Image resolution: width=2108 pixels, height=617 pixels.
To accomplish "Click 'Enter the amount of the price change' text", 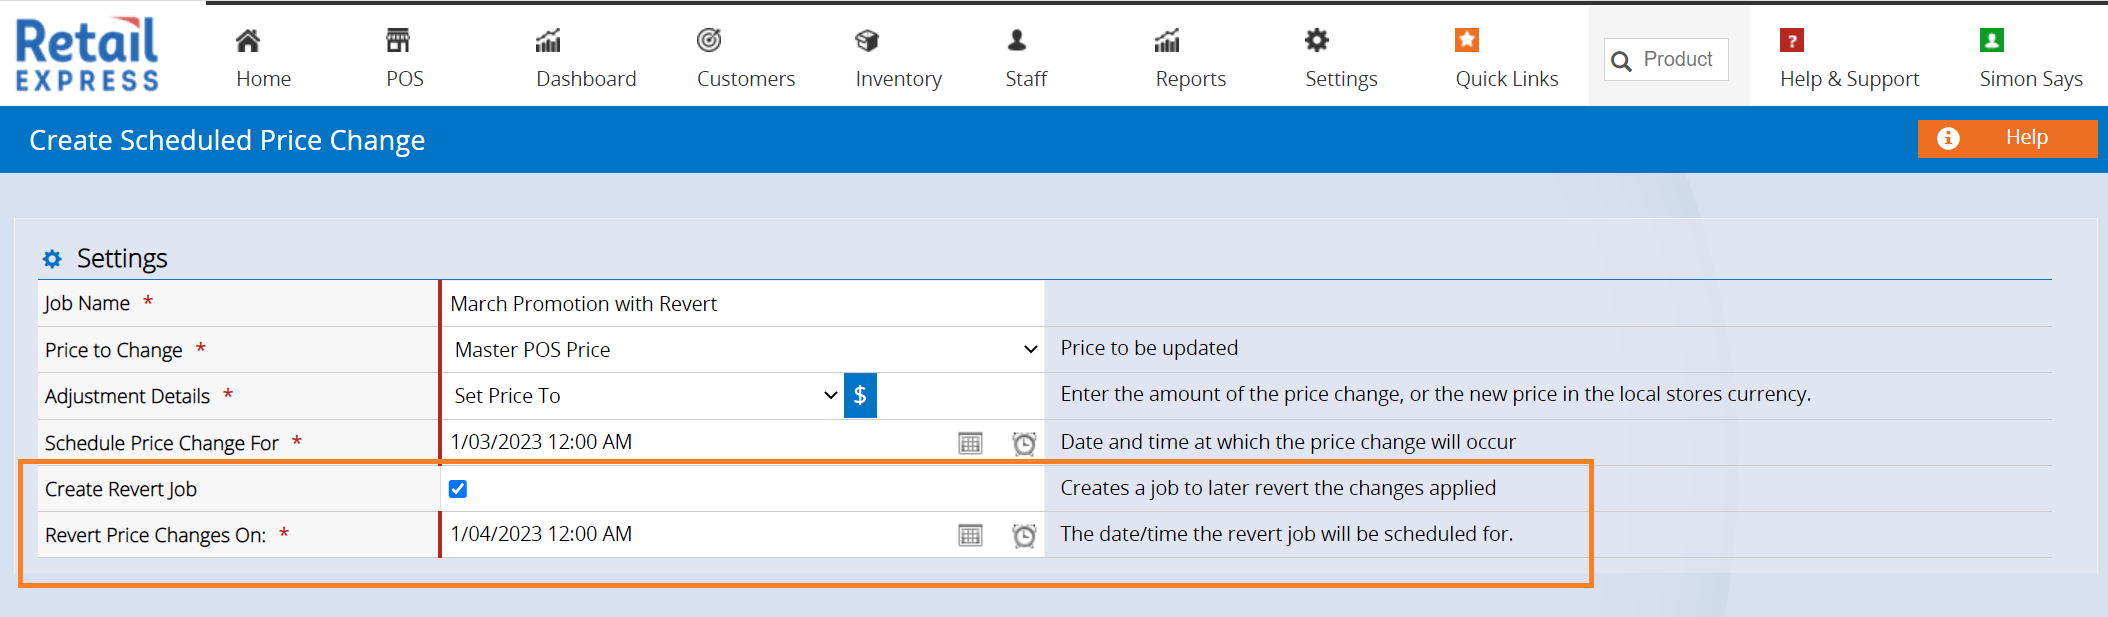I will coord(1435,394).
